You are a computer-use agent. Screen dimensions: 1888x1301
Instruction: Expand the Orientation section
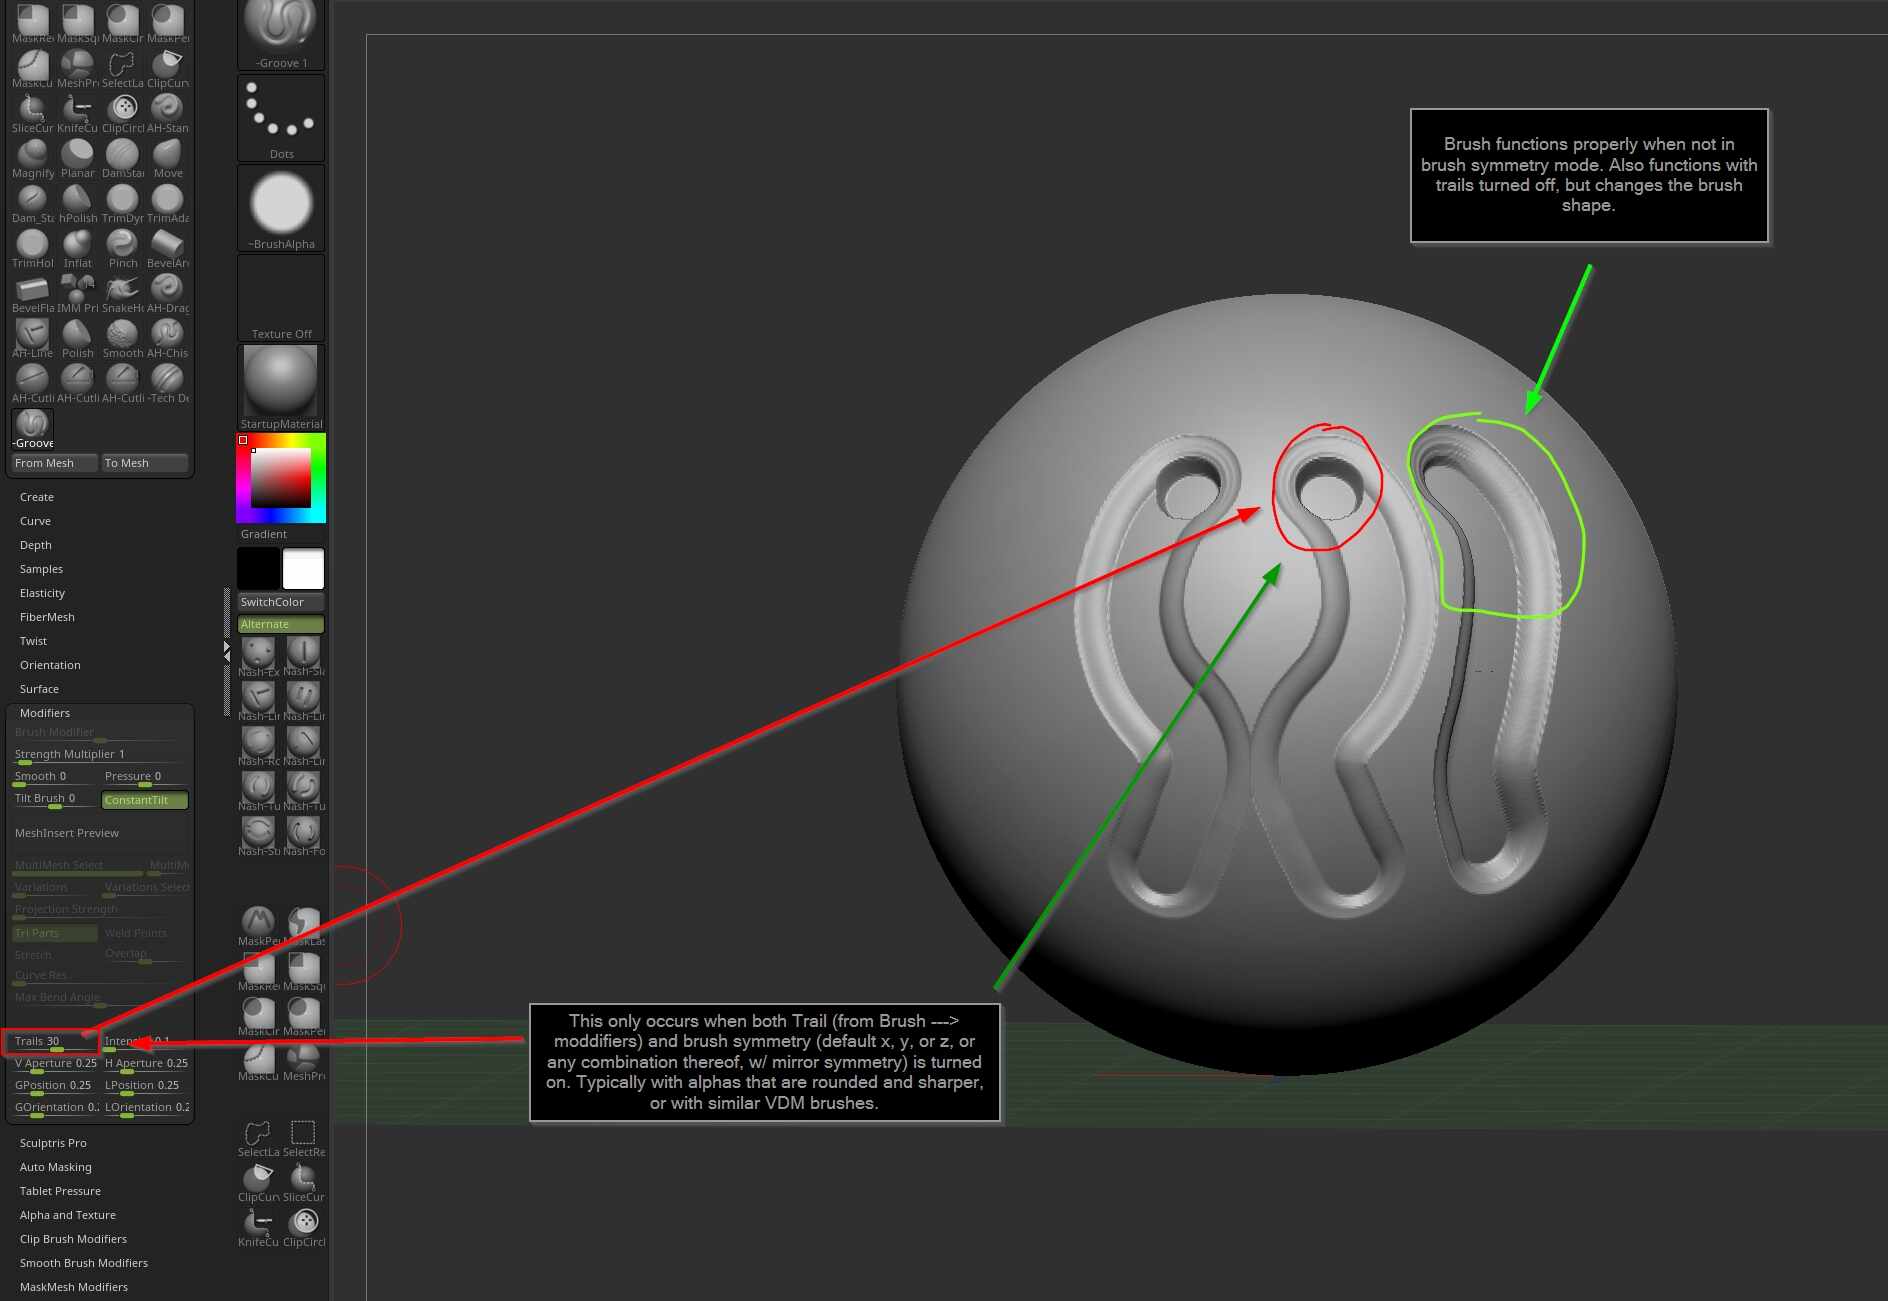[50, 665]
